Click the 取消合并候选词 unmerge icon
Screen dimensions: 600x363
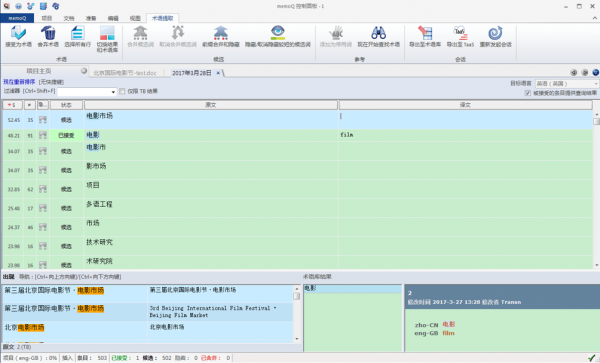tap(178, 33)
